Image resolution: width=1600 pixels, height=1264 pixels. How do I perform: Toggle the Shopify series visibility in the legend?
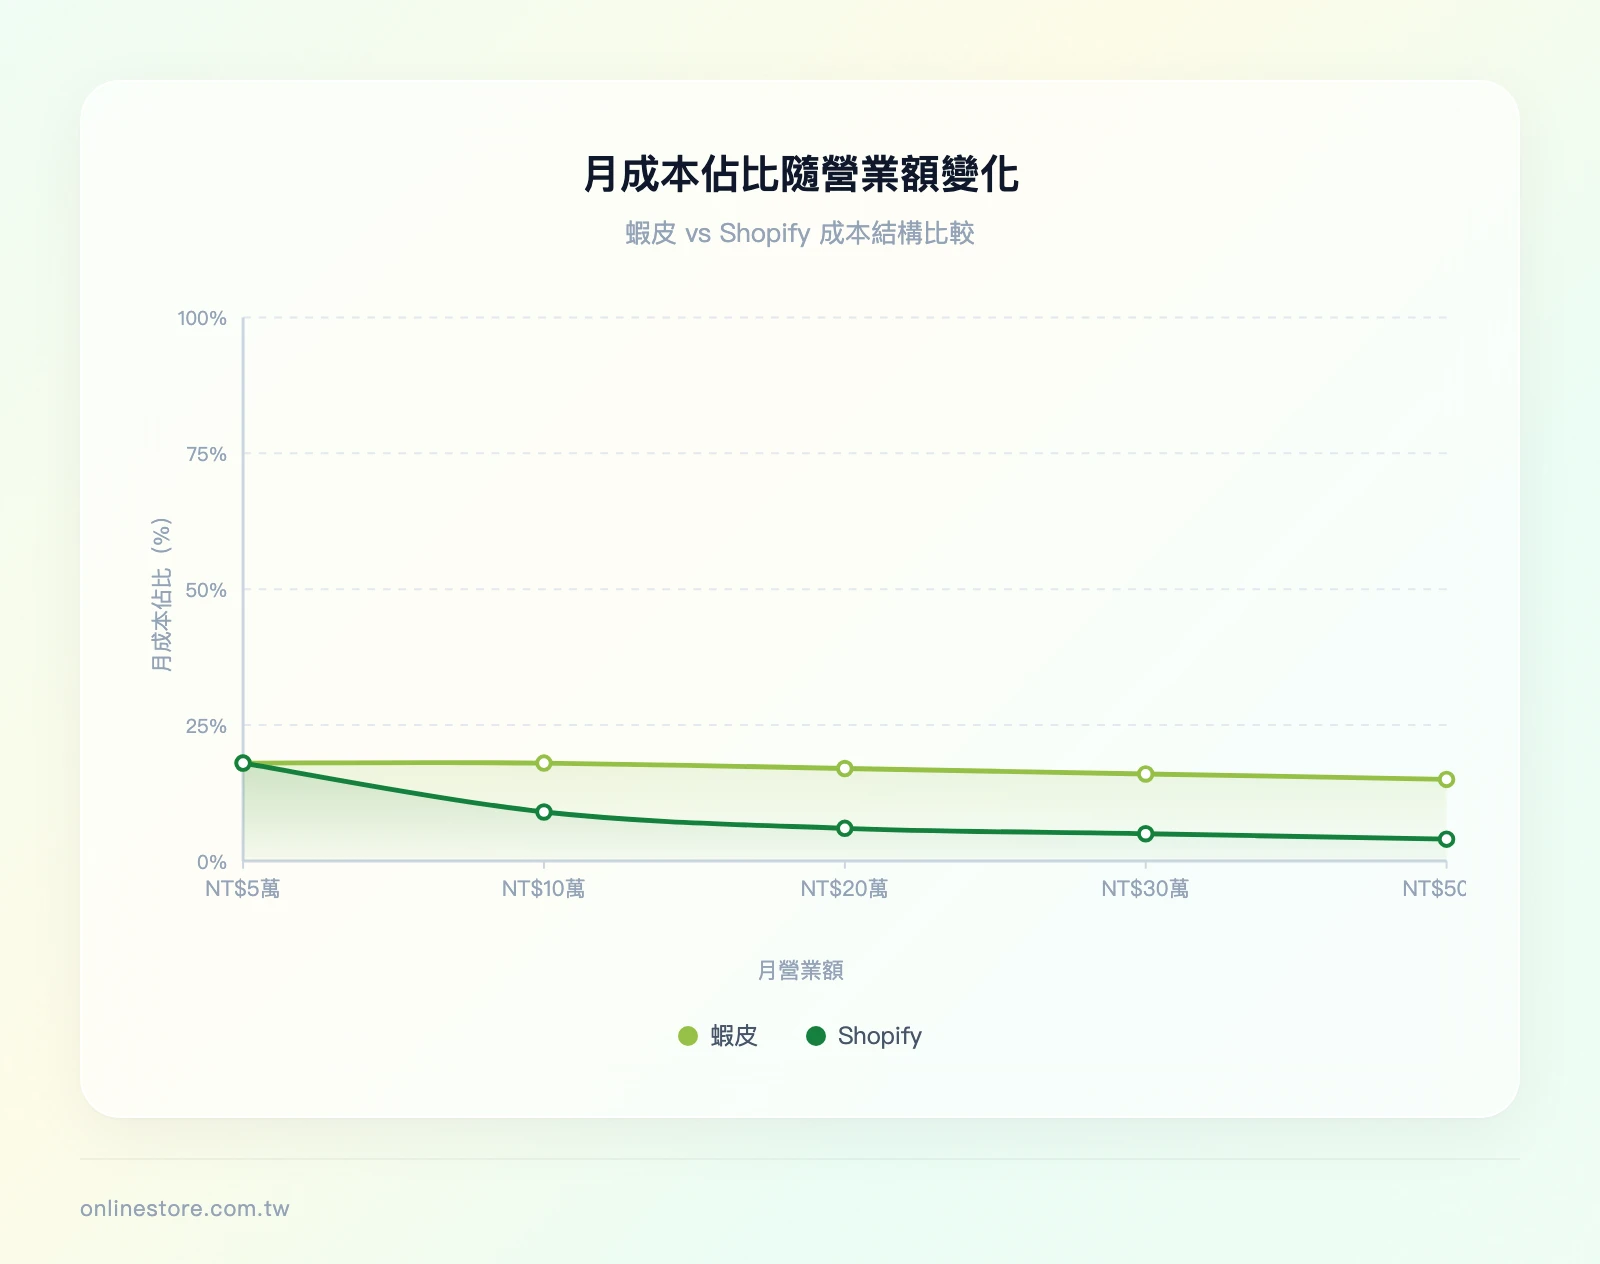click(x=878, y=1037)
